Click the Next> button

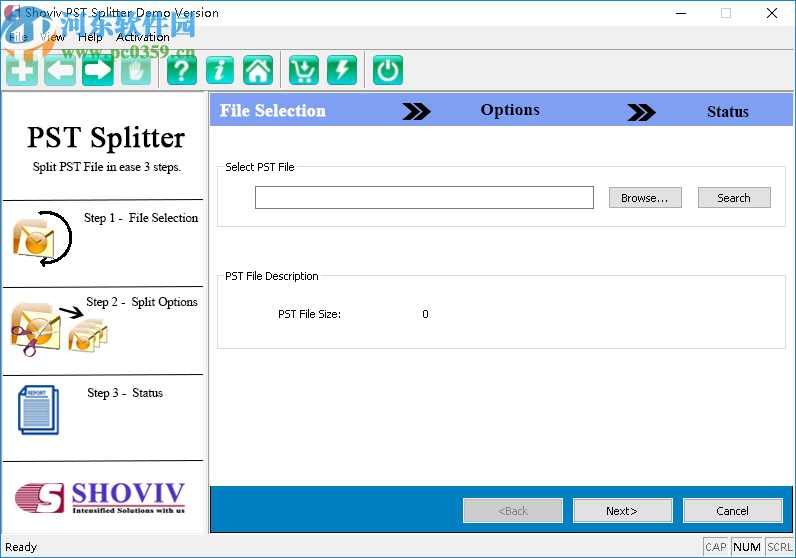(x=622, y=510)
